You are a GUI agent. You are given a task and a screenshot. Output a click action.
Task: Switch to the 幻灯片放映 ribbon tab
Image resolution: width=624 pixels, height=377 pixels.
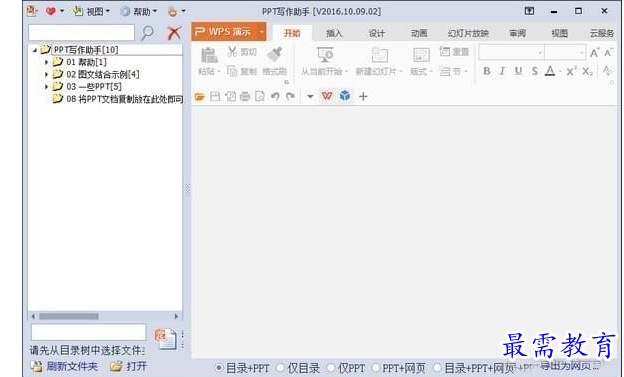tap(468, 33)
